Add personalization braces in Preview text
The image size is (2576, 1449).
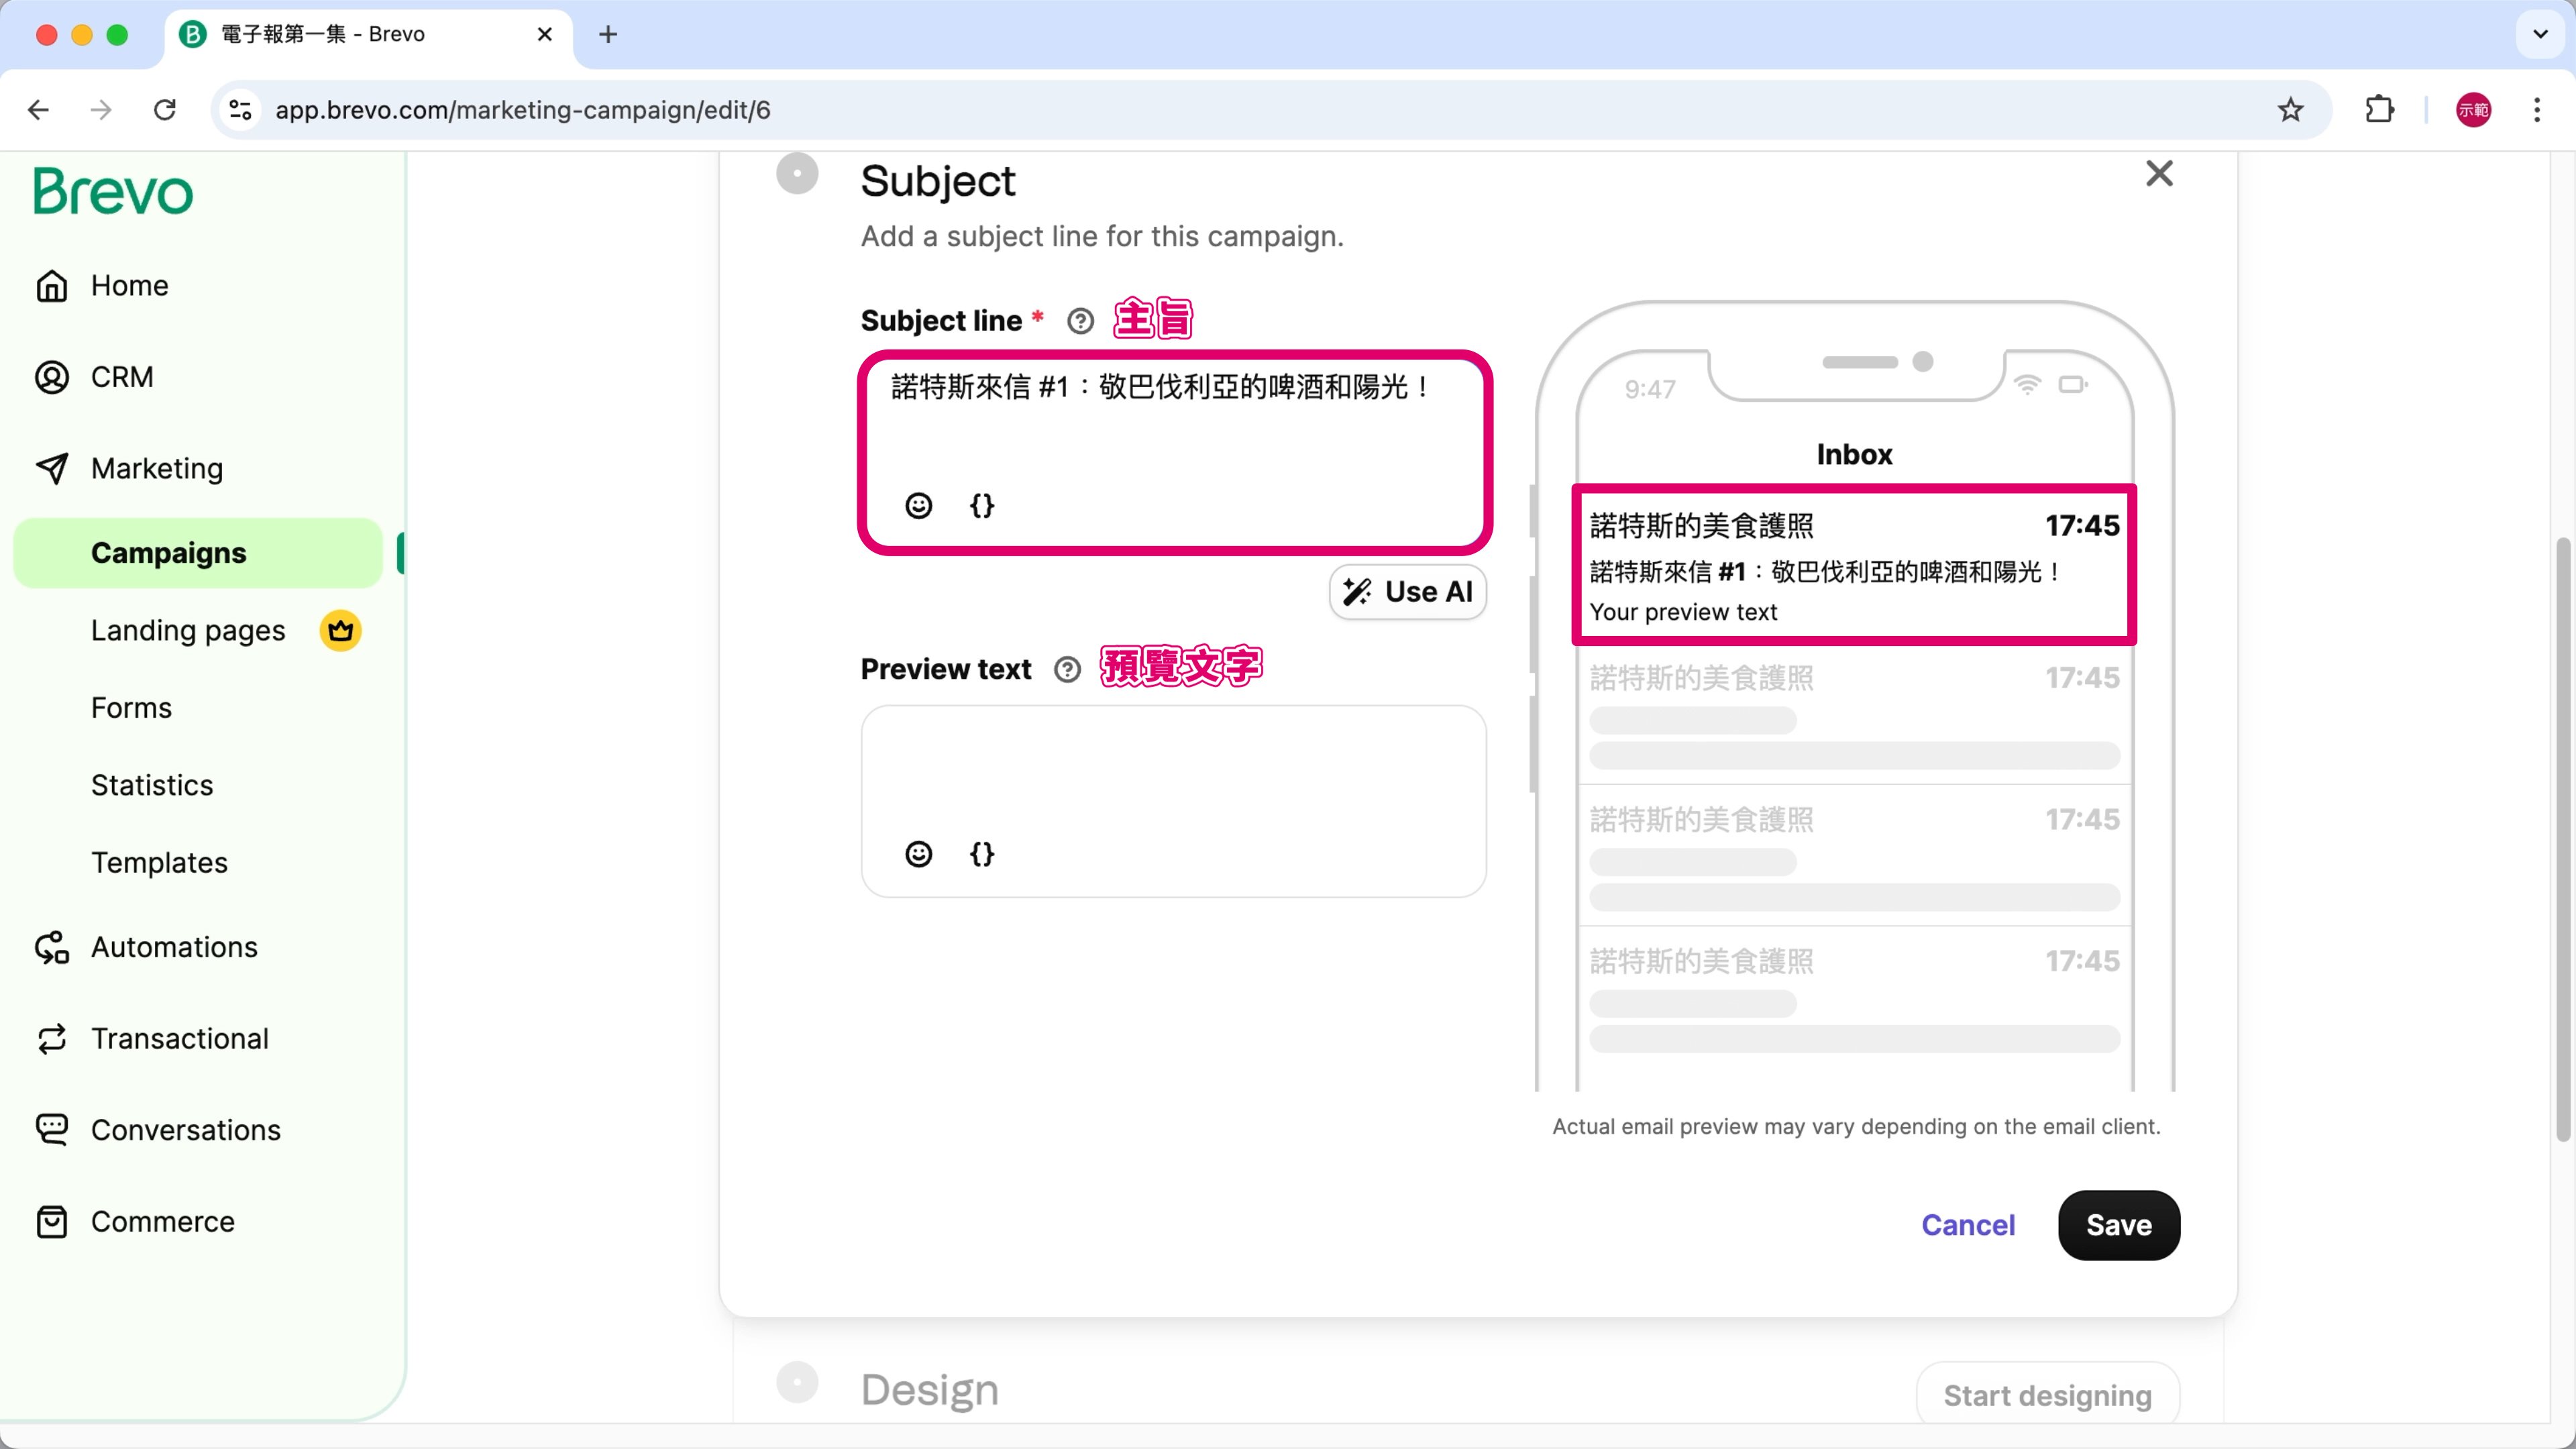pyautogui.click(x=982, y=854)
